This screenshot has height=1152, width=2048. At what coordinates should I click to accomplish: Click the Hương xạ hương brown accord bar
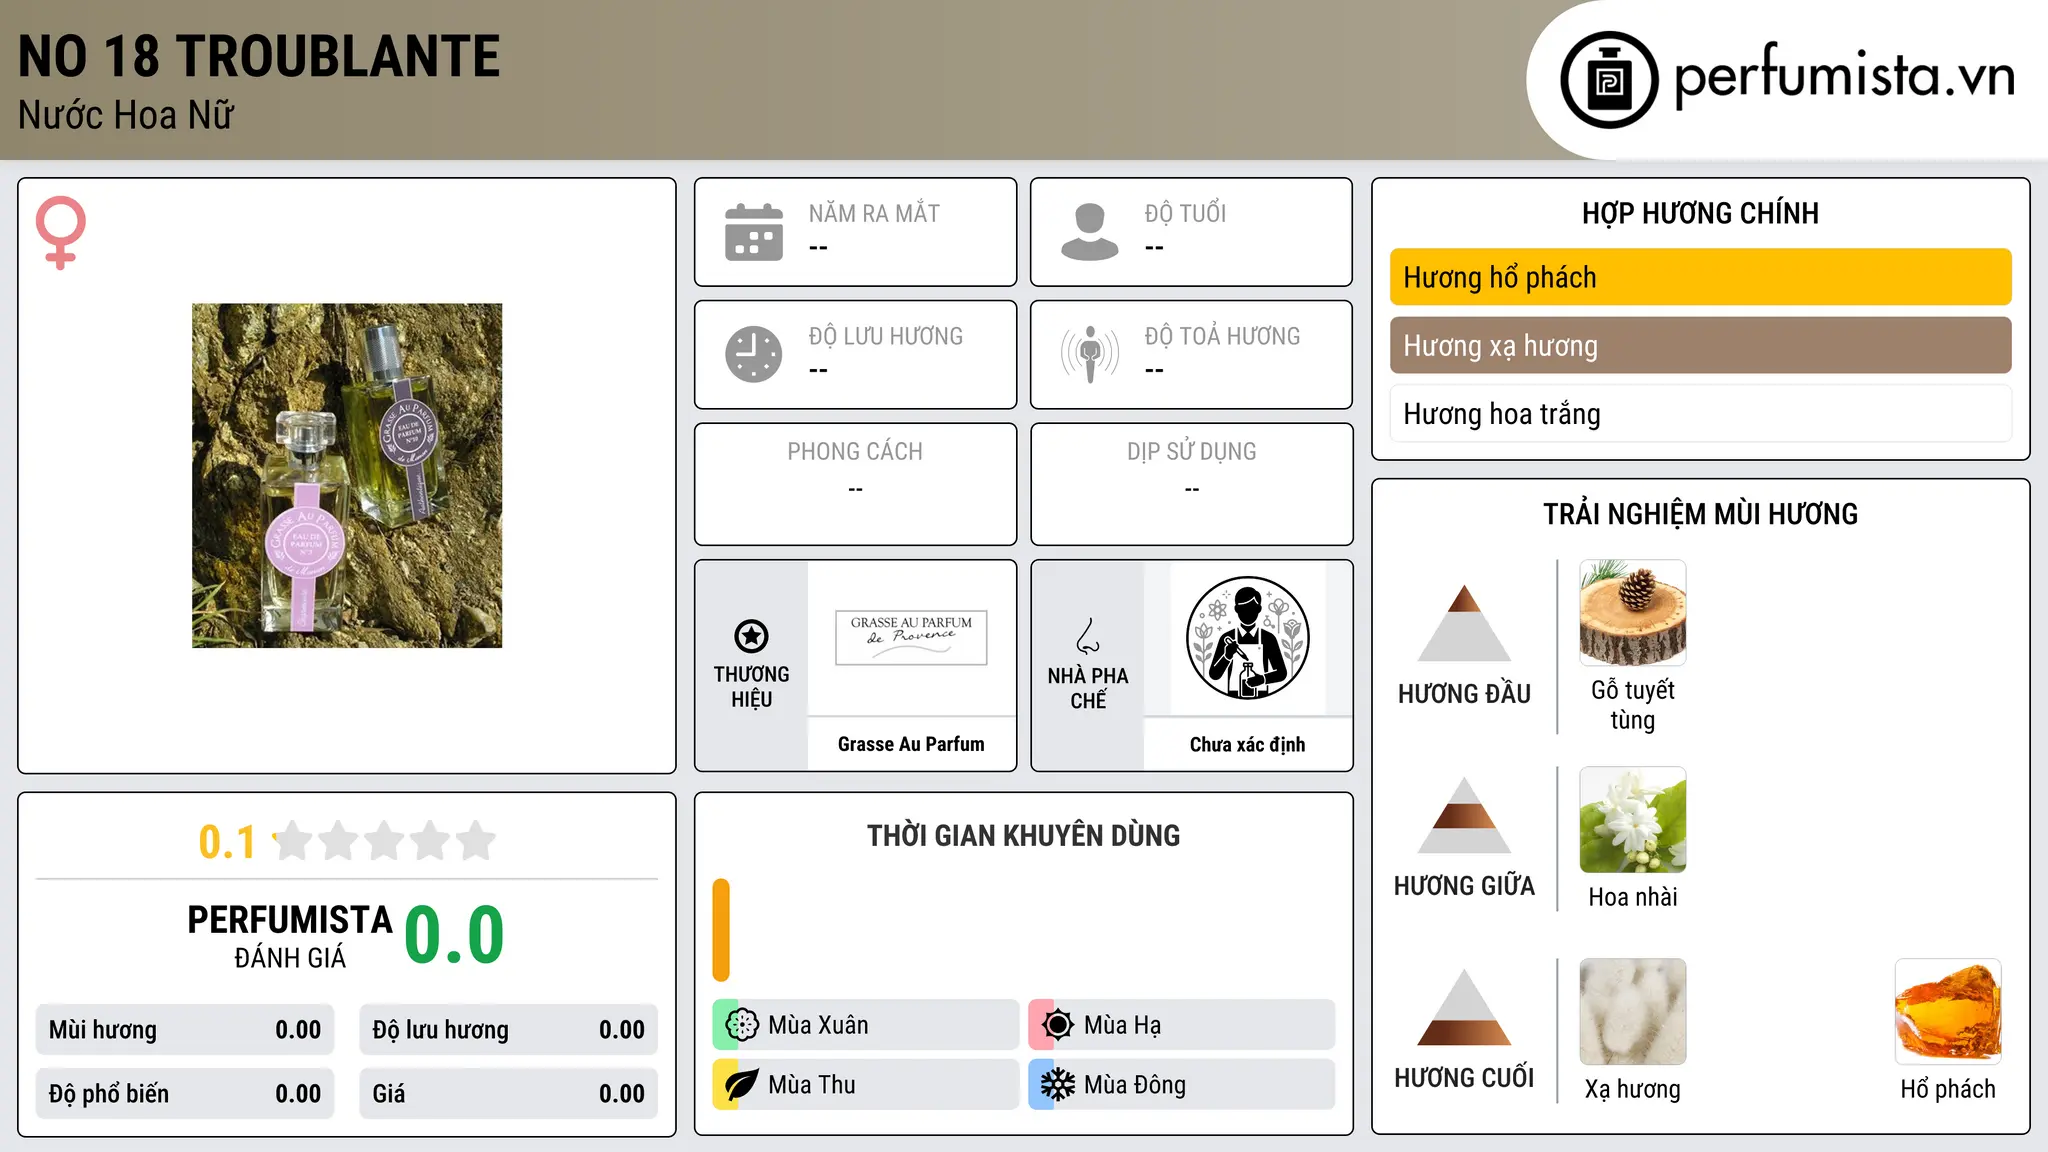pyautogui.click(x=1700, y=345)
